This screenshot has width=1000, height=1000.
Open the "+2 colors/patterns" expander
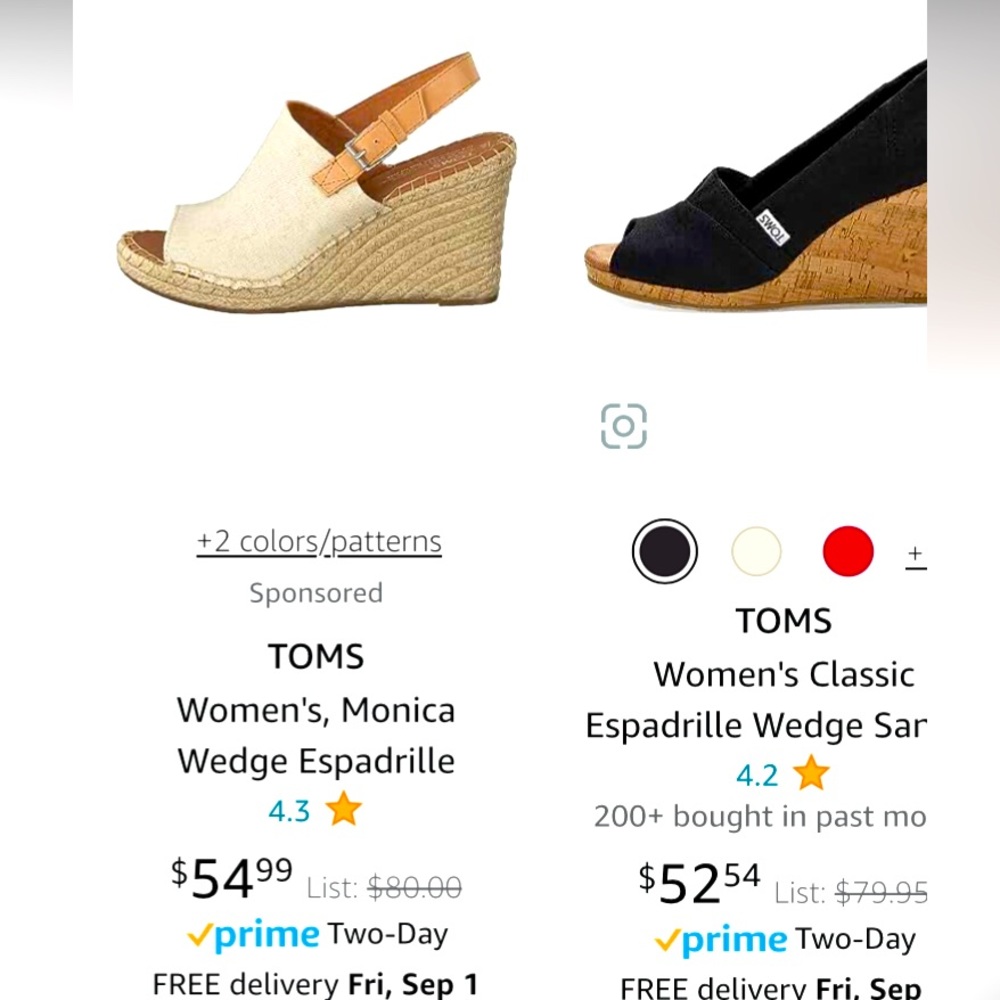pyautogui.click(x=316, y=540)
